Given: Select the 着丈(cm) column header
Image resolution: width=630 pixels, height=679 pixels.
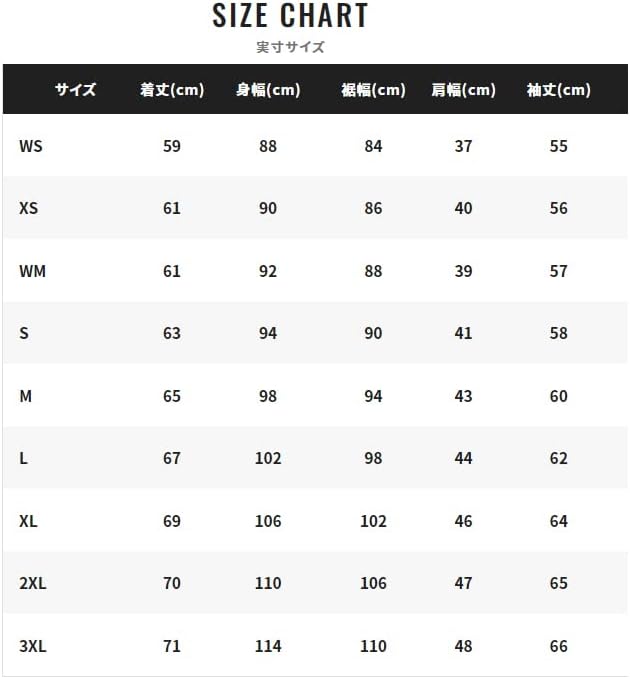Looking at the screenshot, I should coord(172,90).
